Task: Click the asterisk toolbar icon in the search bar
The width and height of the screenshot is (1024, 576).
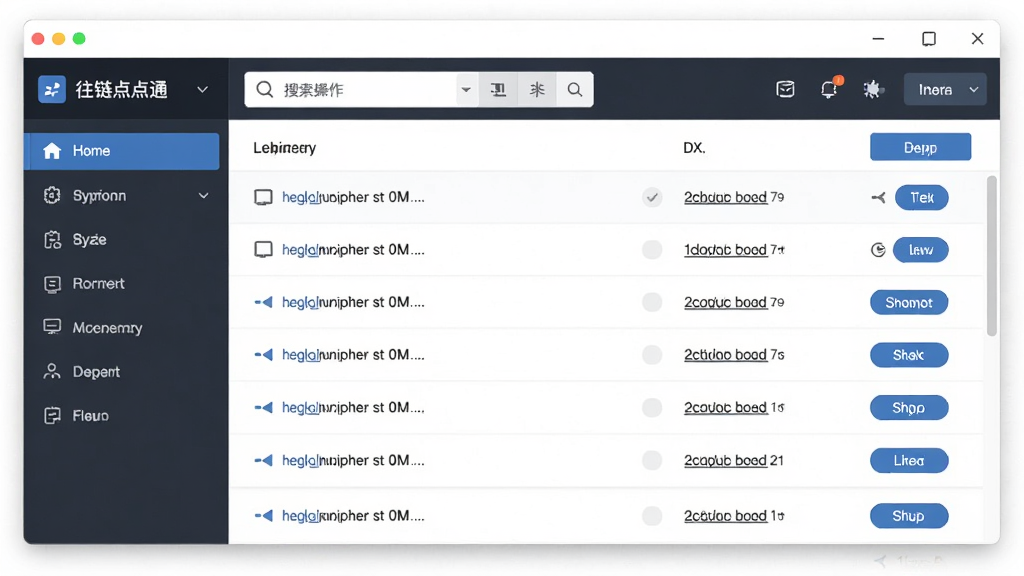Action: click(537, 89)
